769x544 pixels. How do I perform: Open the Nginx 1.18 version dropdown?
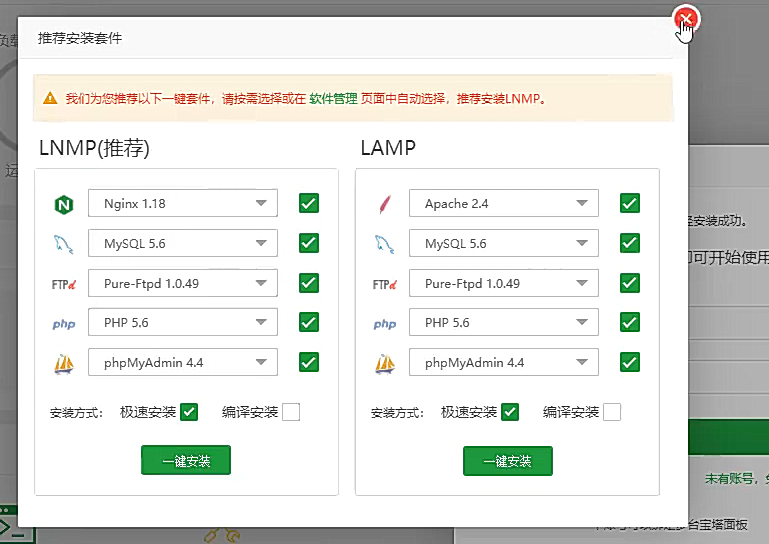click(x=183, y=203)
